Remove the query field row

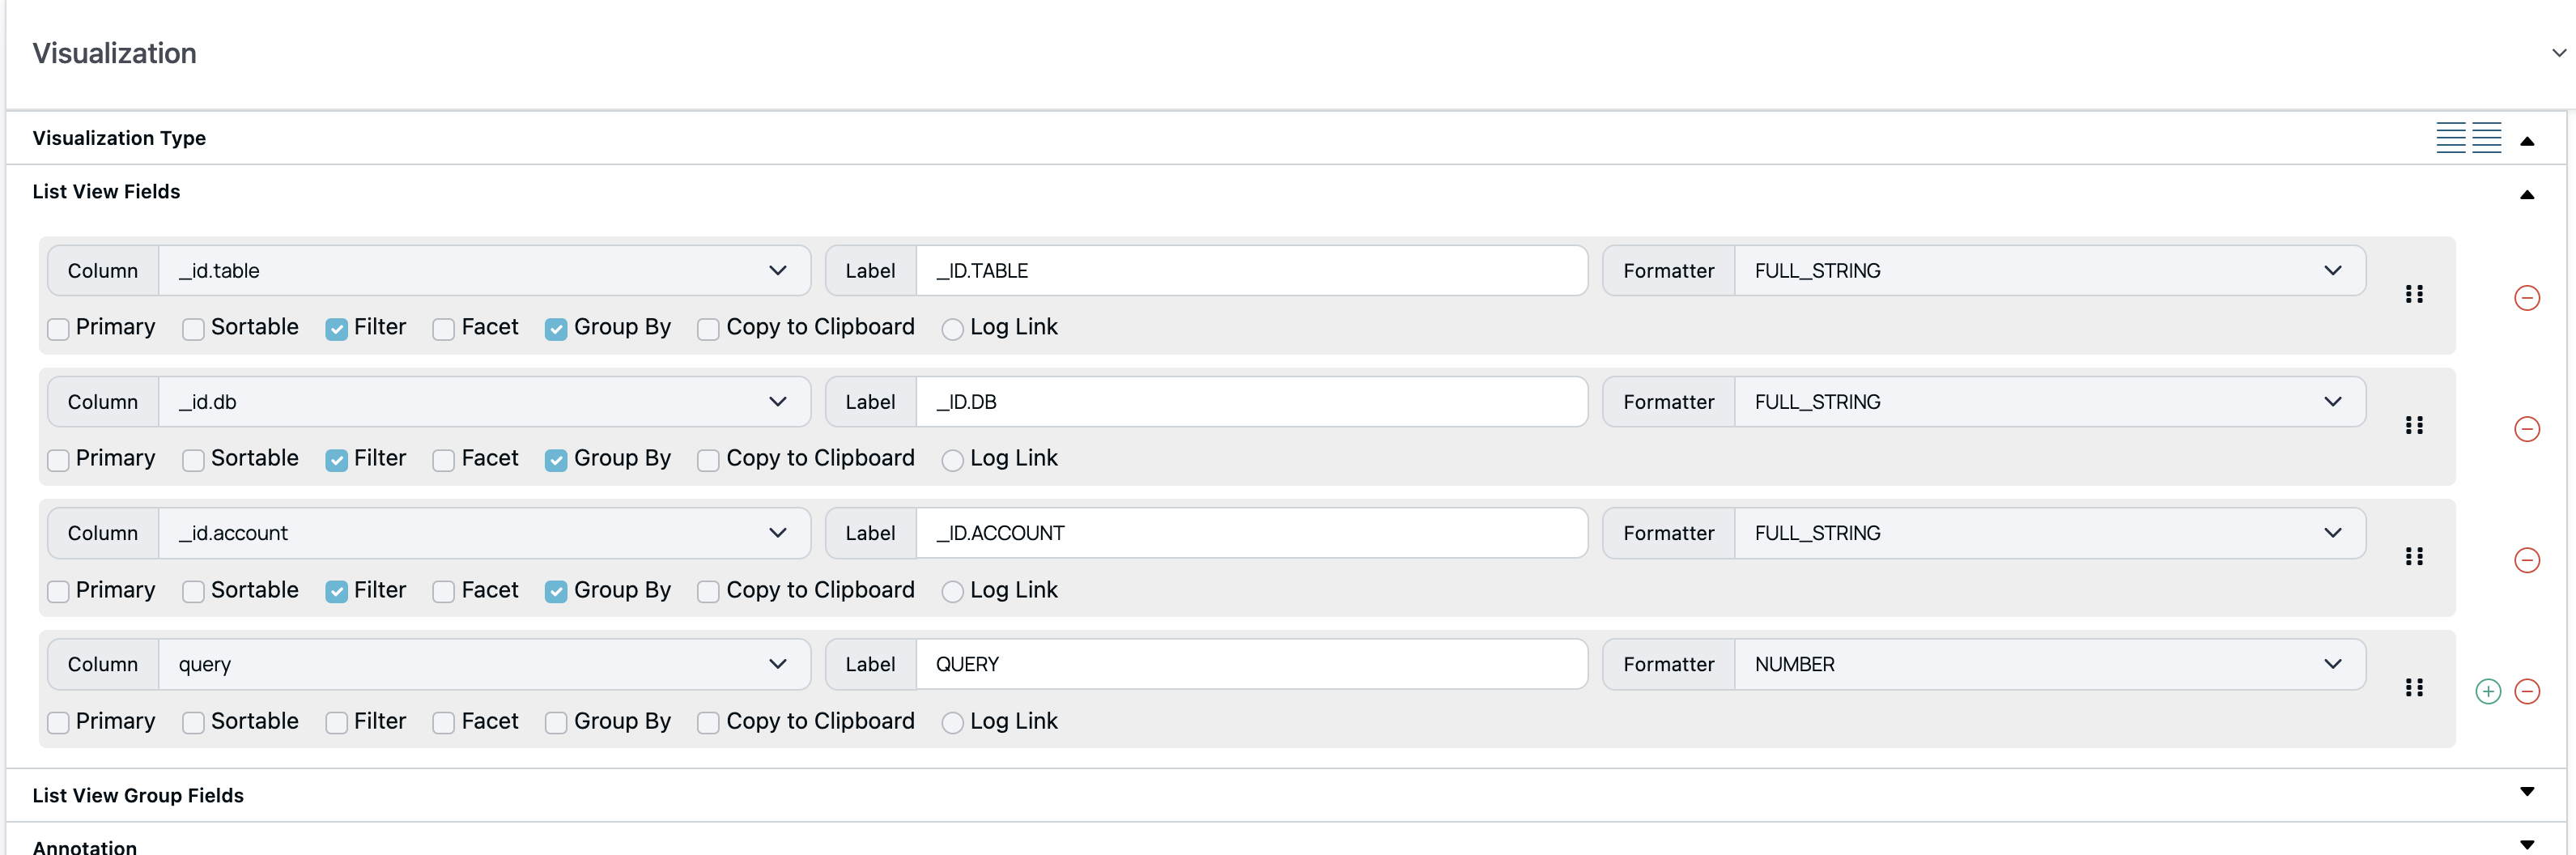point(2526,691)
